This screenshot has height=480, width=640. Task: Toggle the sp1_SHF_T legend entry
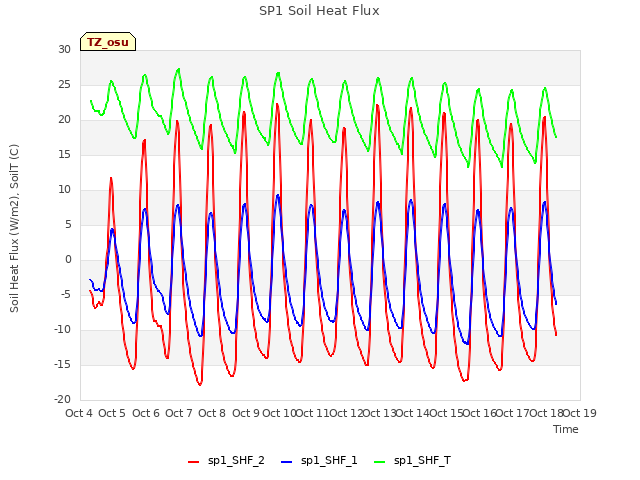pyautogui.click(x=413, y=461)
